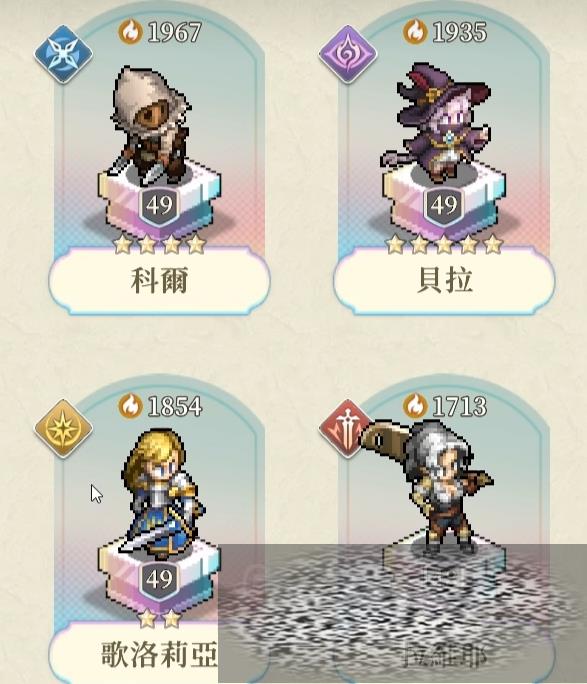Click the four-star rating on 科爾's card
Screen dimensions: 587x684
159,245
